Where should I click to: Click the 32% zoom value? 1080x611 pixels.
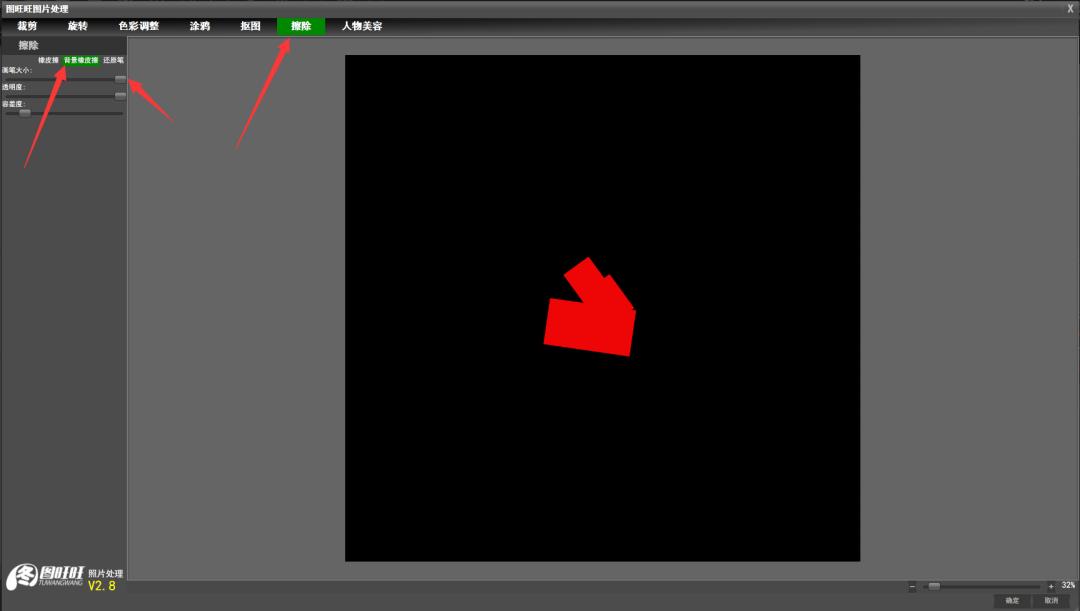click(1068, 586)
